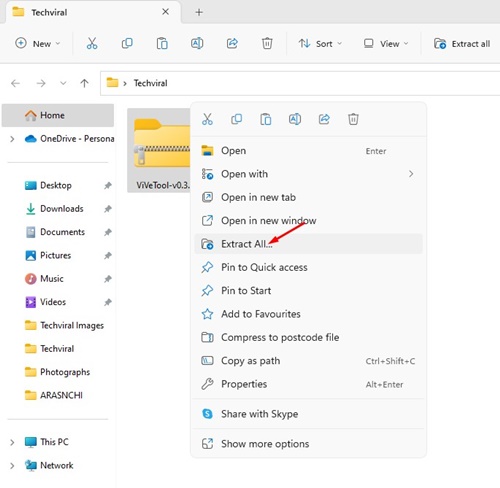The width and height of the screenshot is (500, 488).
Task: Select Copy as path
Action: coord(308,361)
